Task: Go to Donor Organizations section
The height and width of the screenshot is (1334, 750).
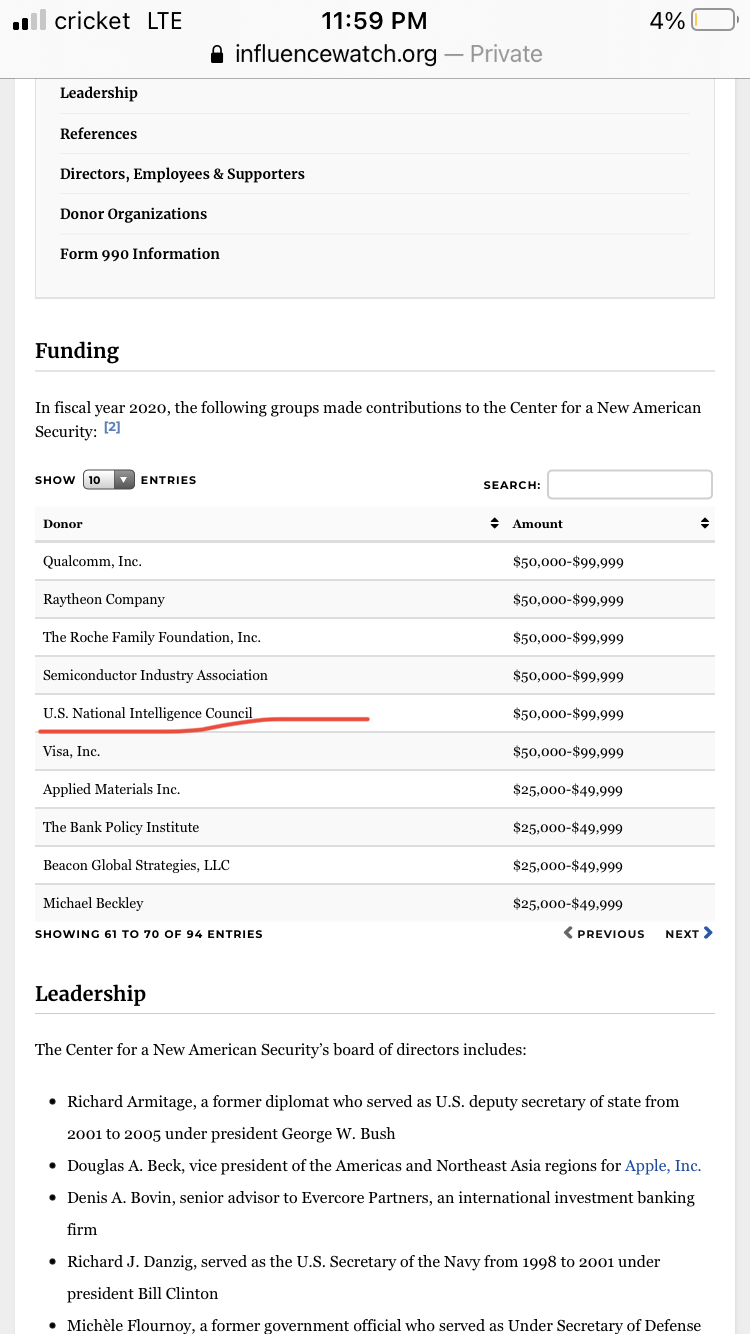Action: (133, 214)
